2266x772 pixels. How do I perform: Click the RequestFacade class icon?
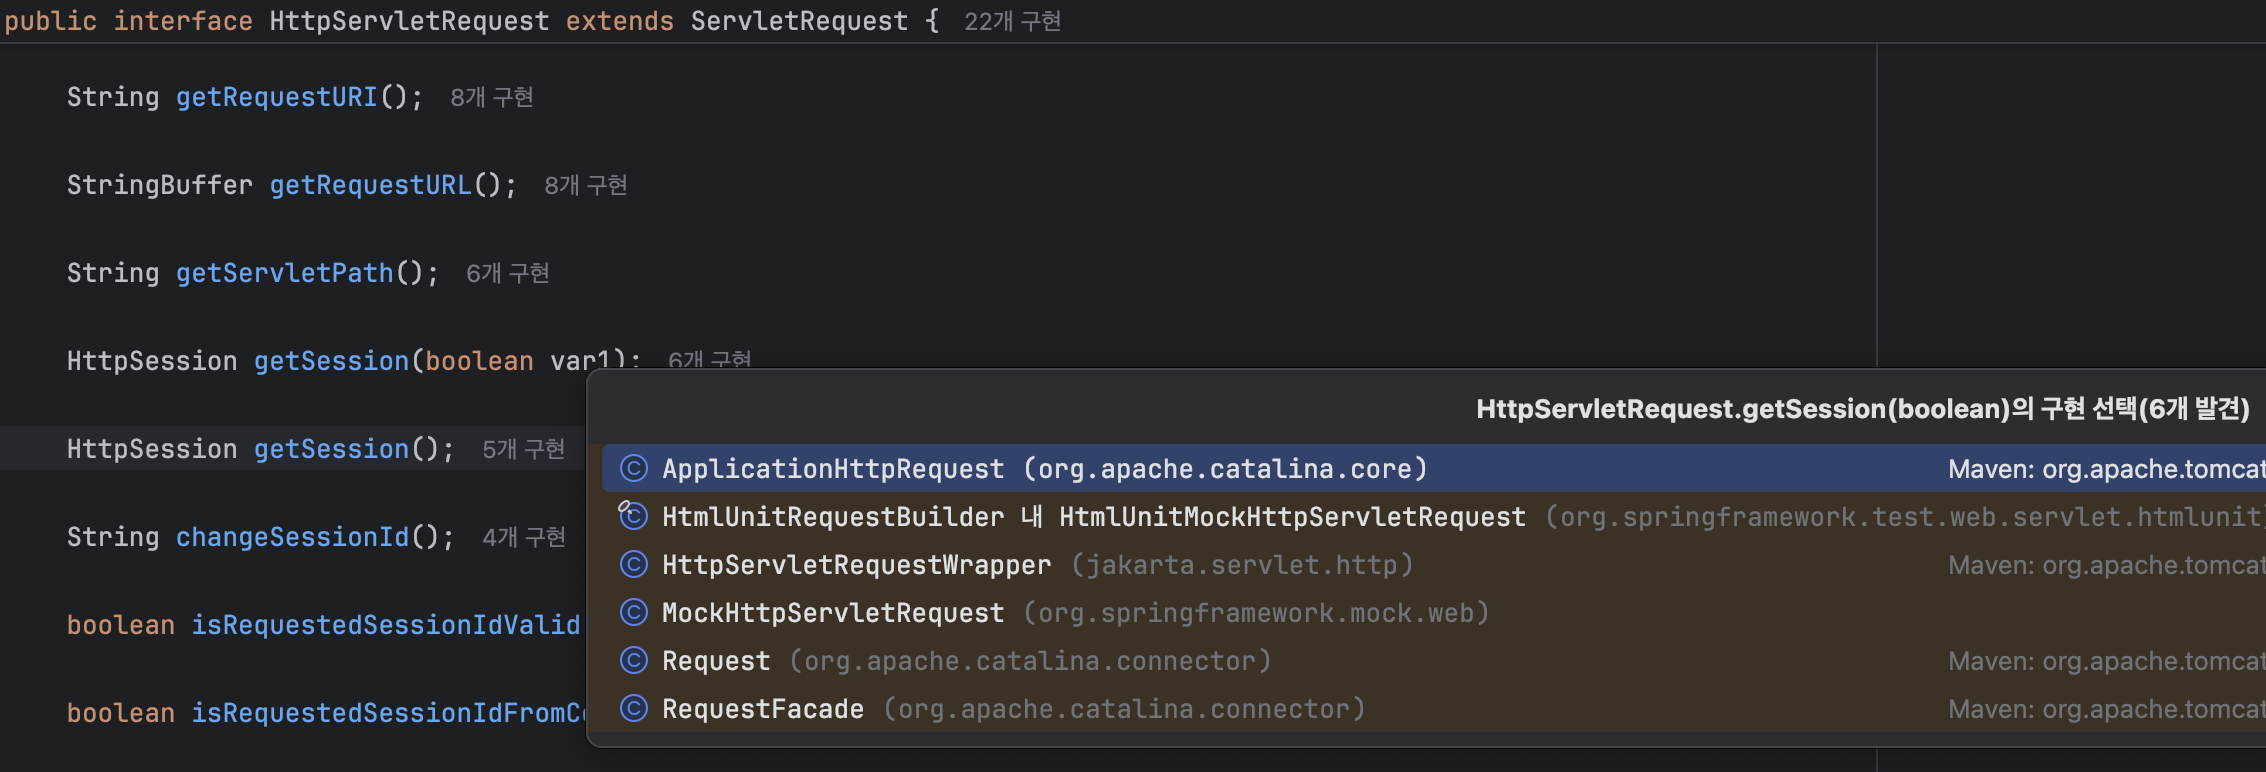(x=634, y=708)
